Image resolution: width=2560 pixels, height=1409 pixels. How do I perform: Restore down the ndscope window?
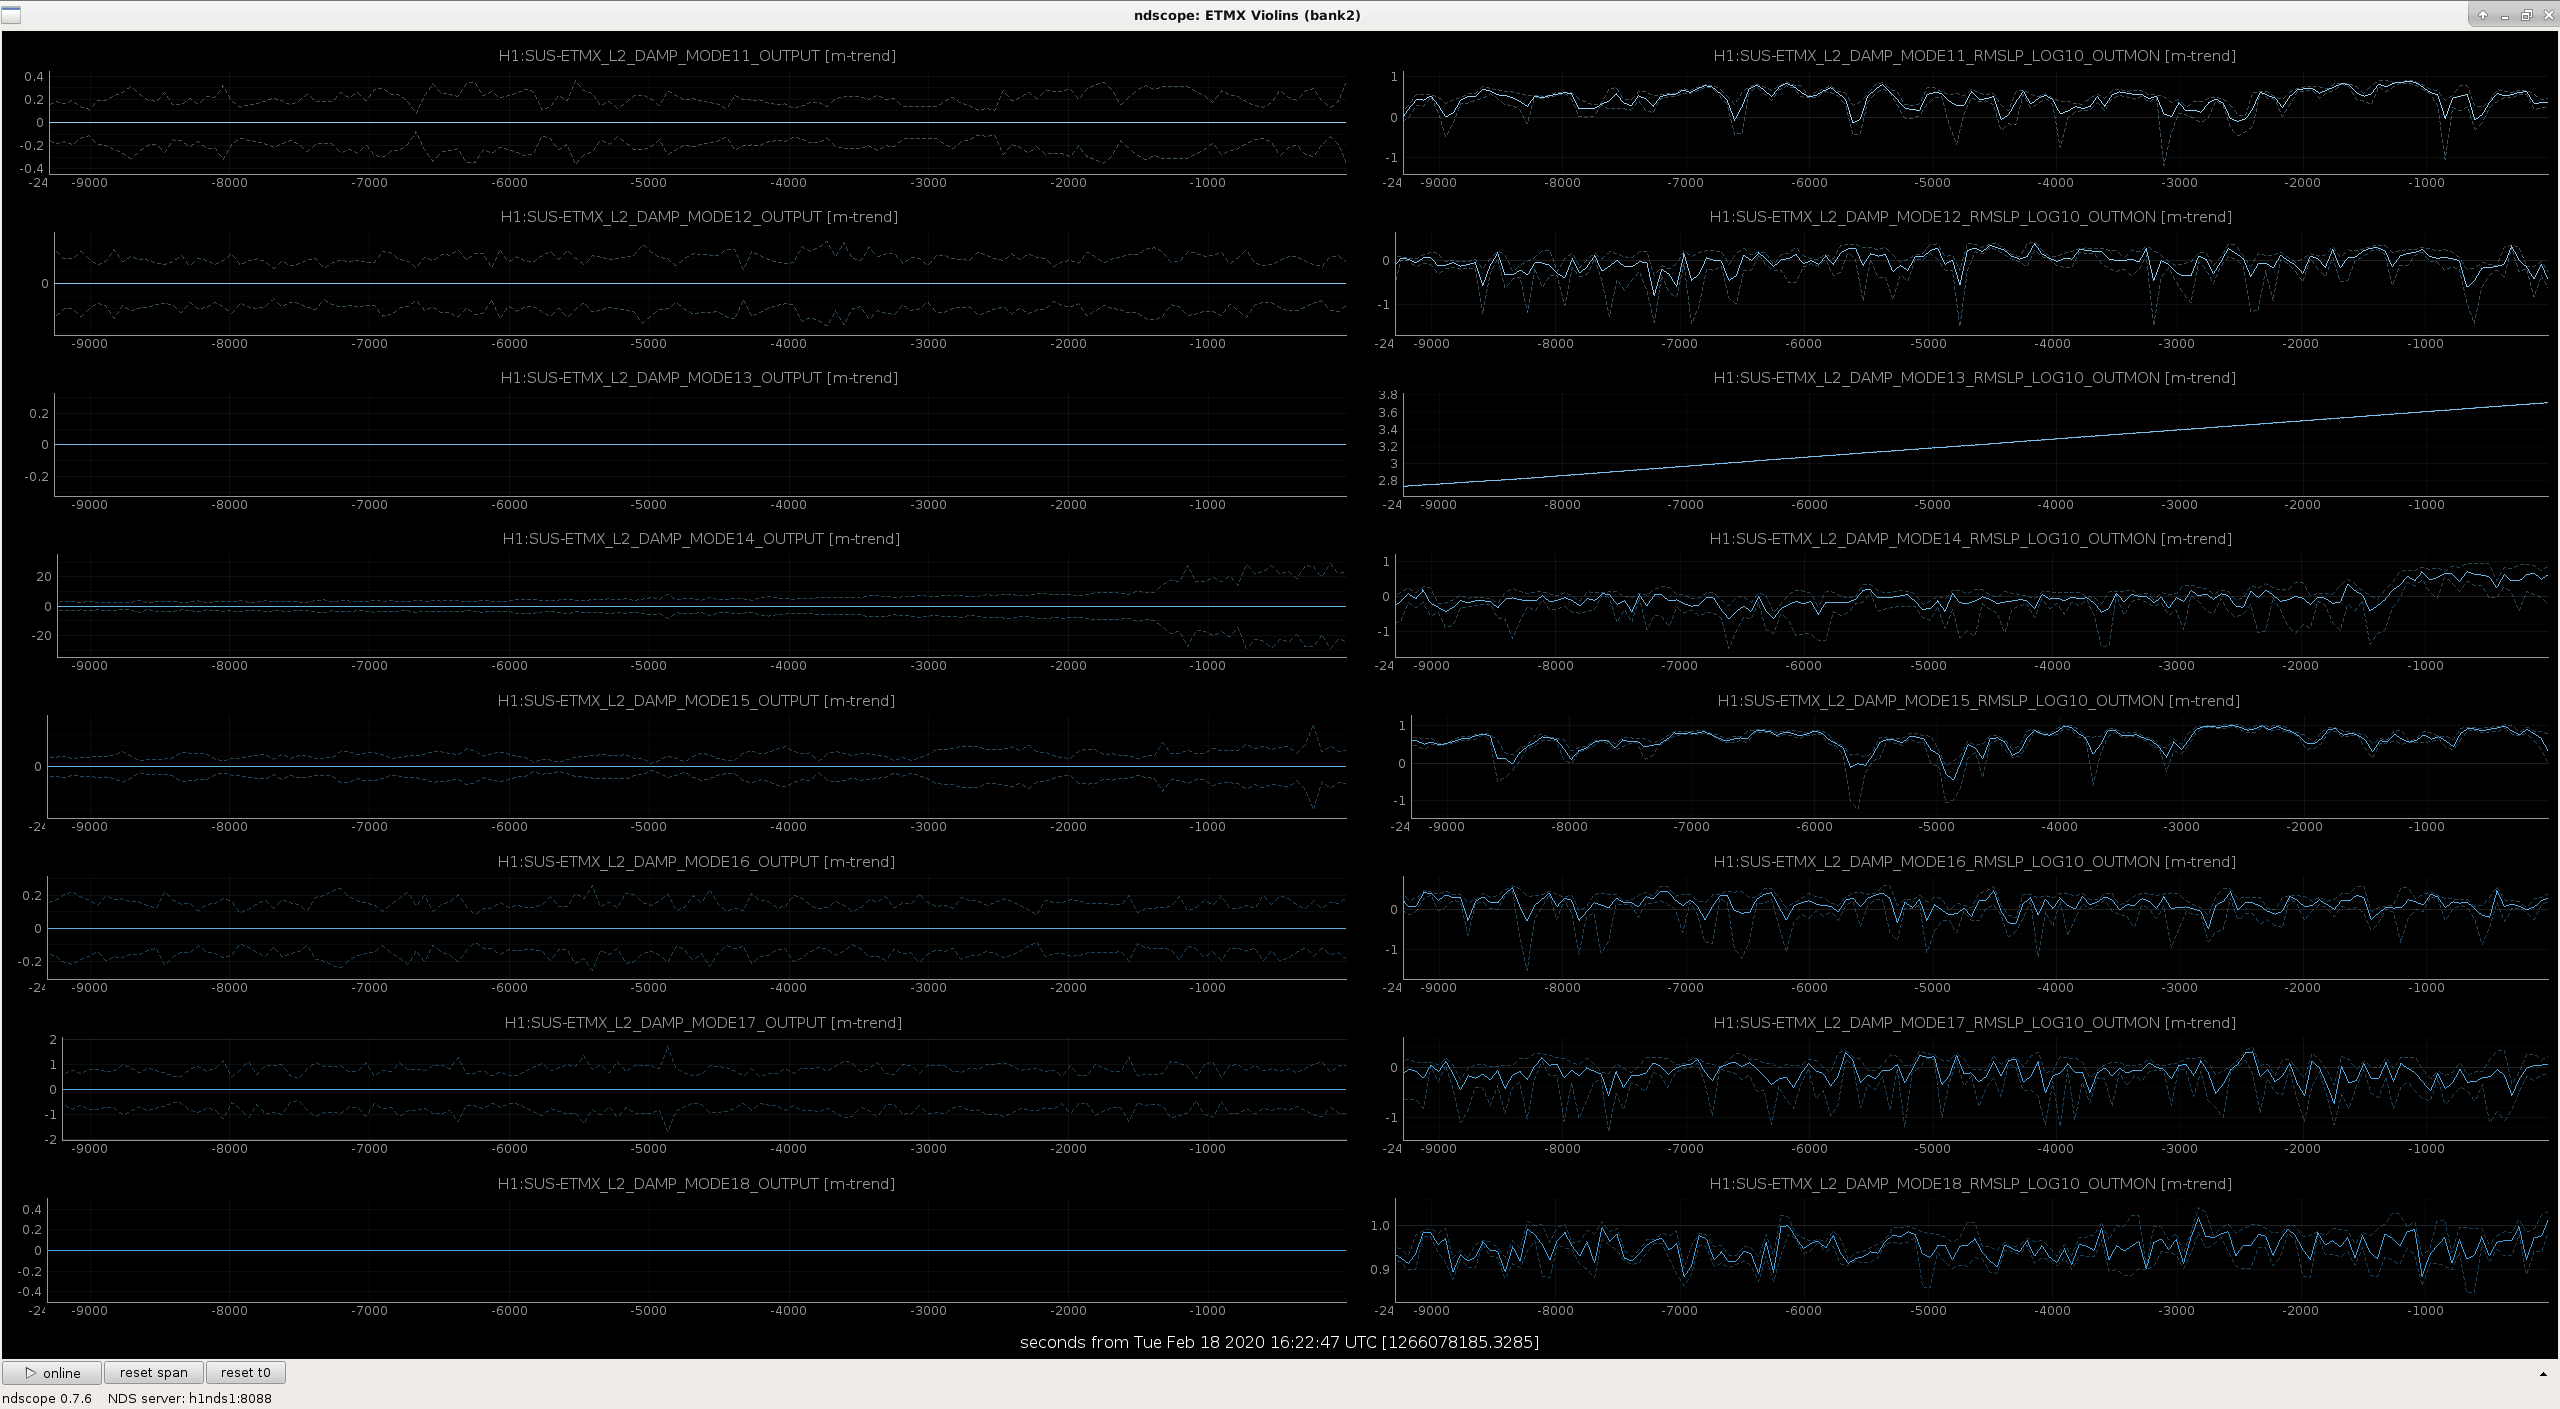(2526, 15)
